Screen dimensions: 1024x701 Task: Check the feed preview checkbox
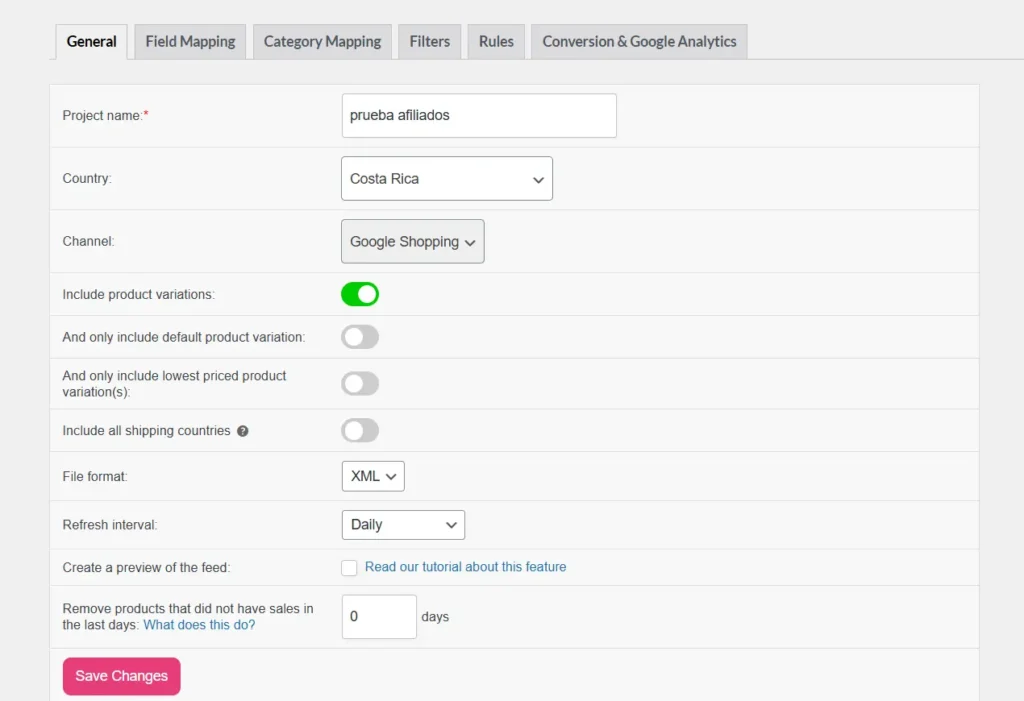click(x=349, y=568)
